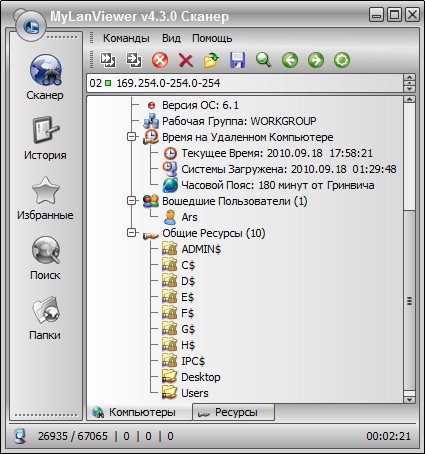Select the D$ share
Viewport: 425px width, 454px height.
pos(188,281)
